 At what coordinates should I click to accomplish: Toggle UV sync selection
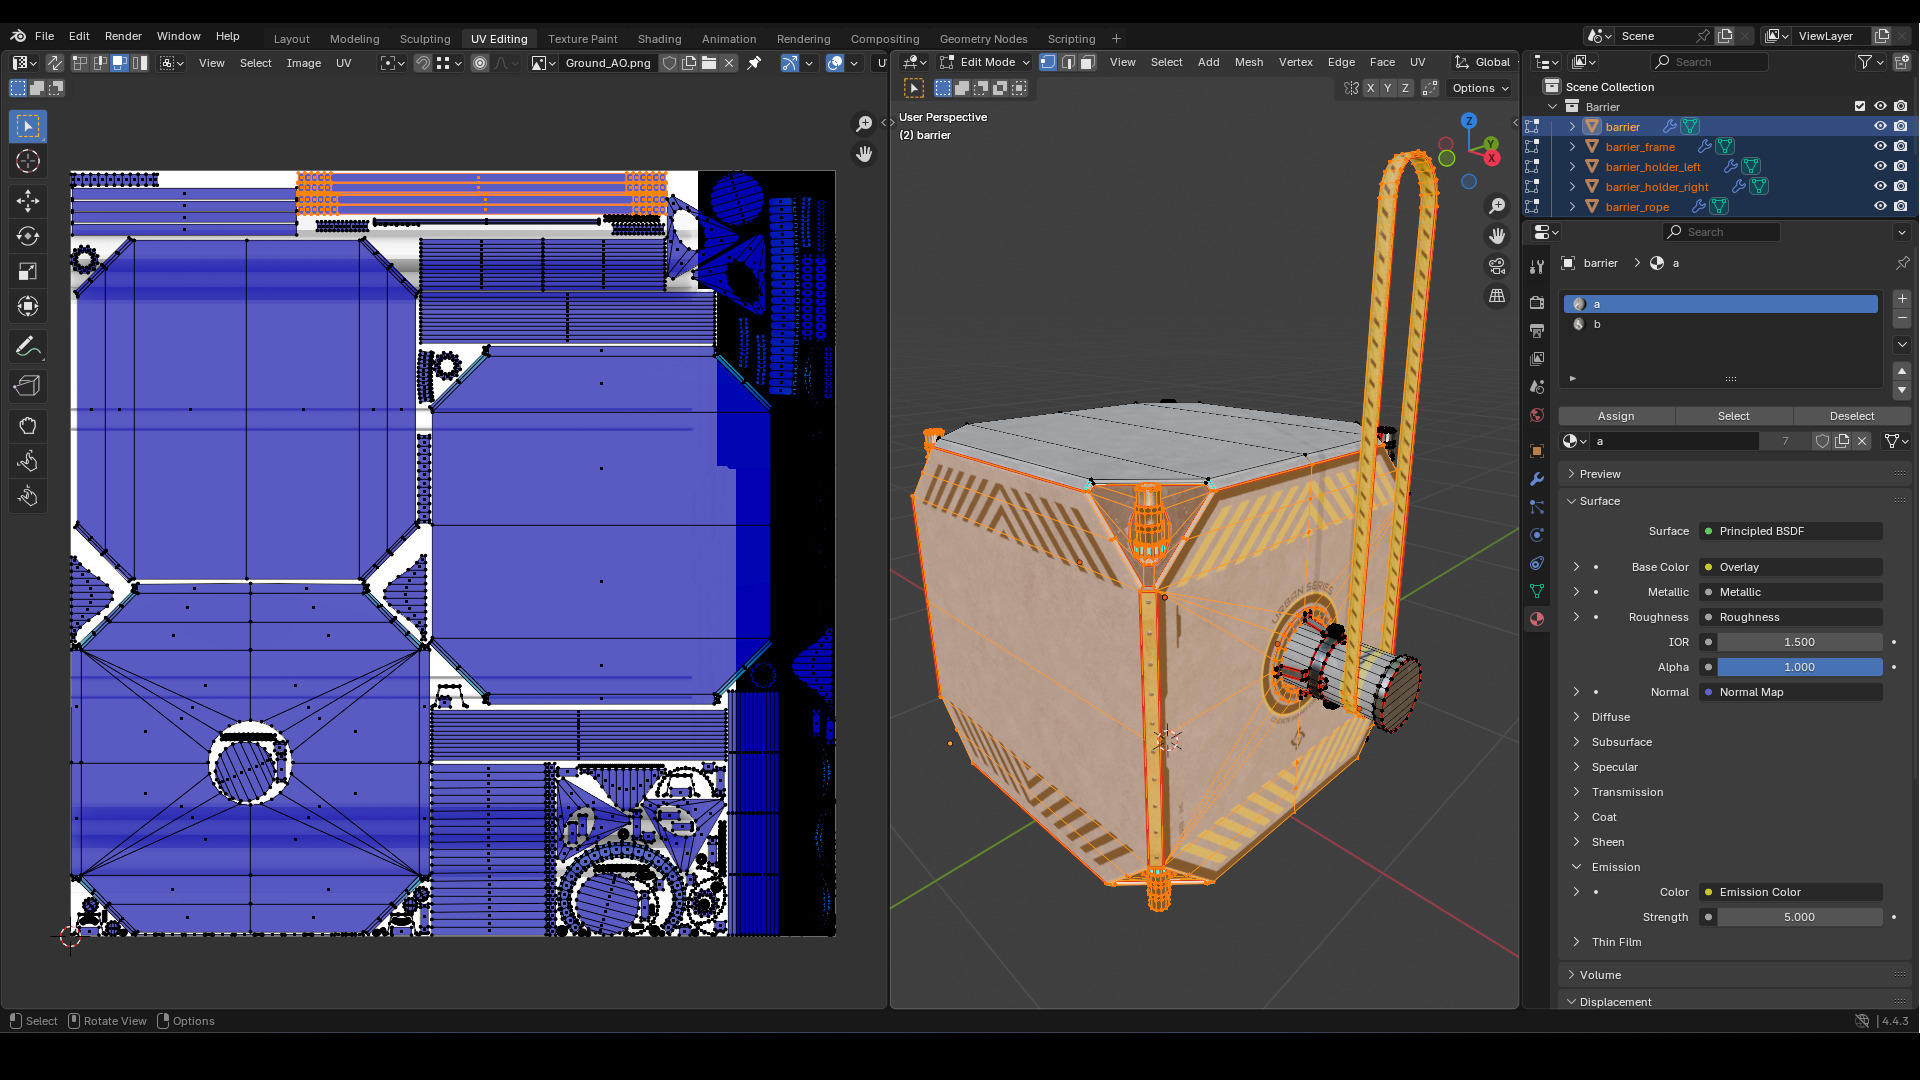coord(54,63)
